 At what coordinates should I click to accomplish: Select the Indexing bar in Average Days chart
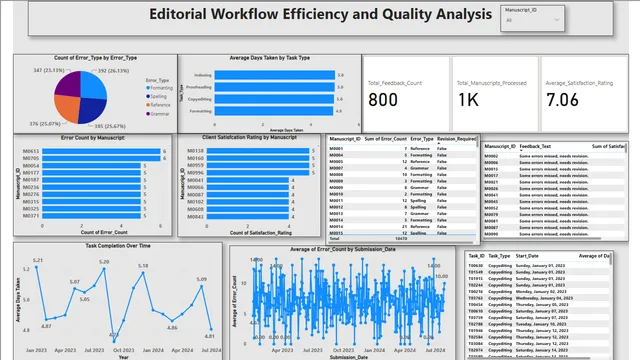pos(274,75)
